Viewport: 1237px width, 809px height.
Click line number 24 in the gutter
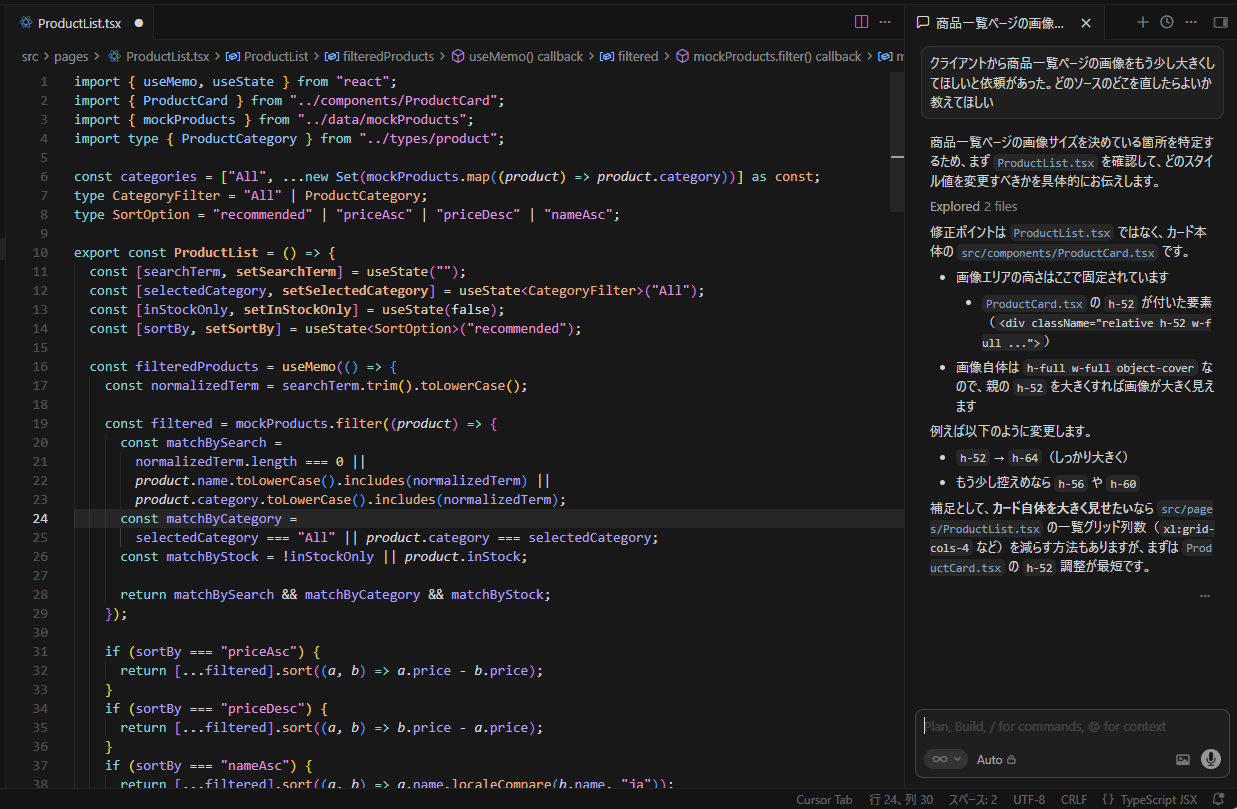pyautogui.click(x=39, y=519)
